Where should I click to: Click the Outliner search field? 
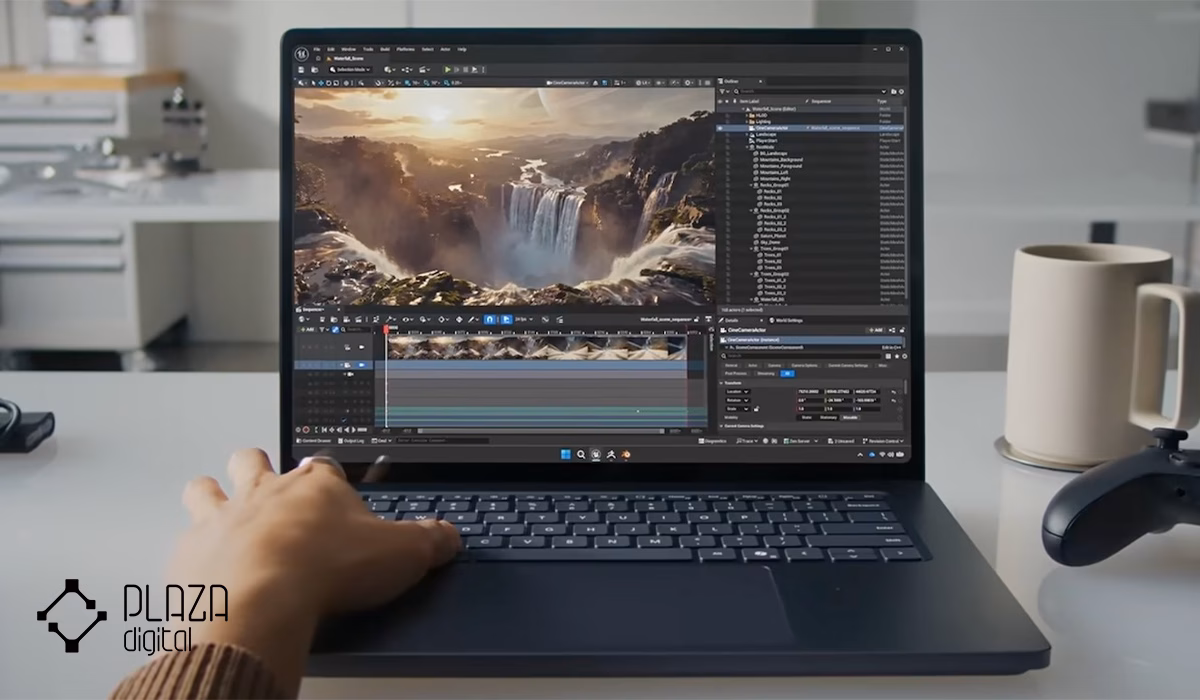click(810, 91)
